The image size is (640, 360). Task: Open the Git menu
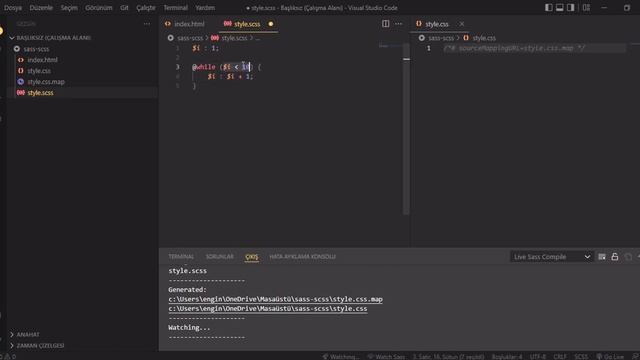tap(124, 8)
